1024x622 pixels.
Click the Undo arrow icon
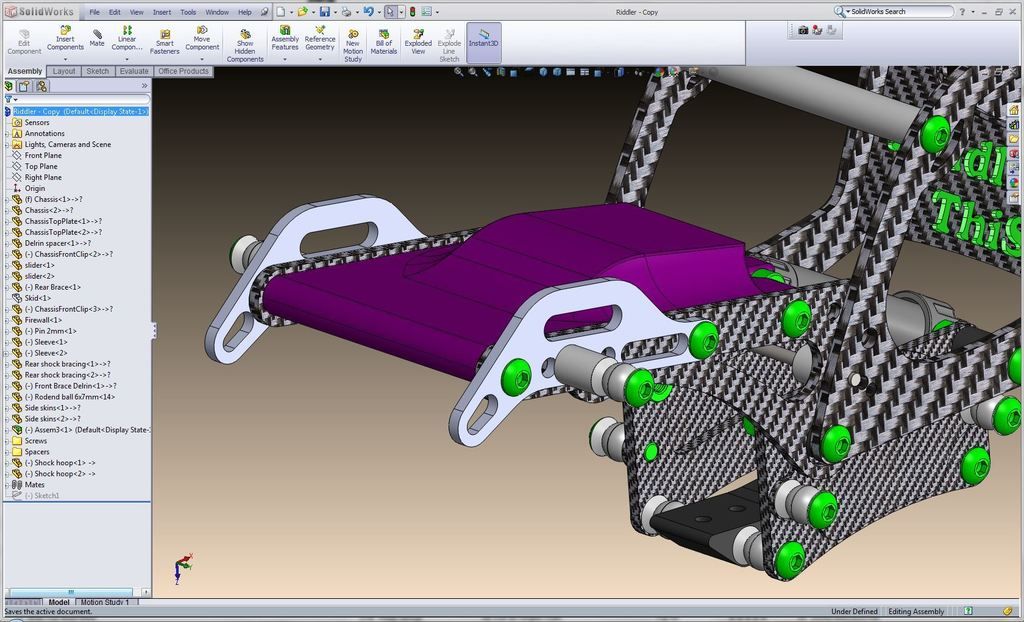368,12
